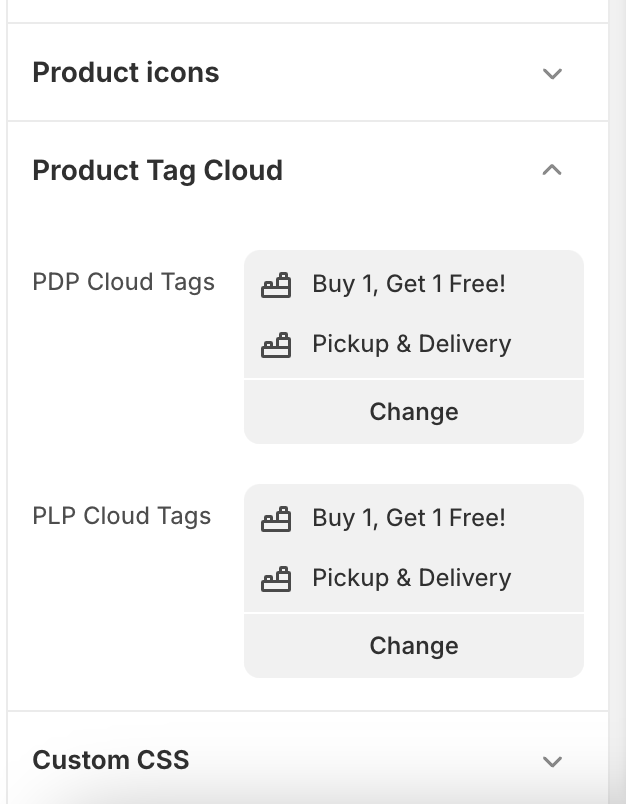Image resolution: width=626 pixels, height=804 pixels.
Task: Click the Custom CSS section heading
Action: (111, 760)
